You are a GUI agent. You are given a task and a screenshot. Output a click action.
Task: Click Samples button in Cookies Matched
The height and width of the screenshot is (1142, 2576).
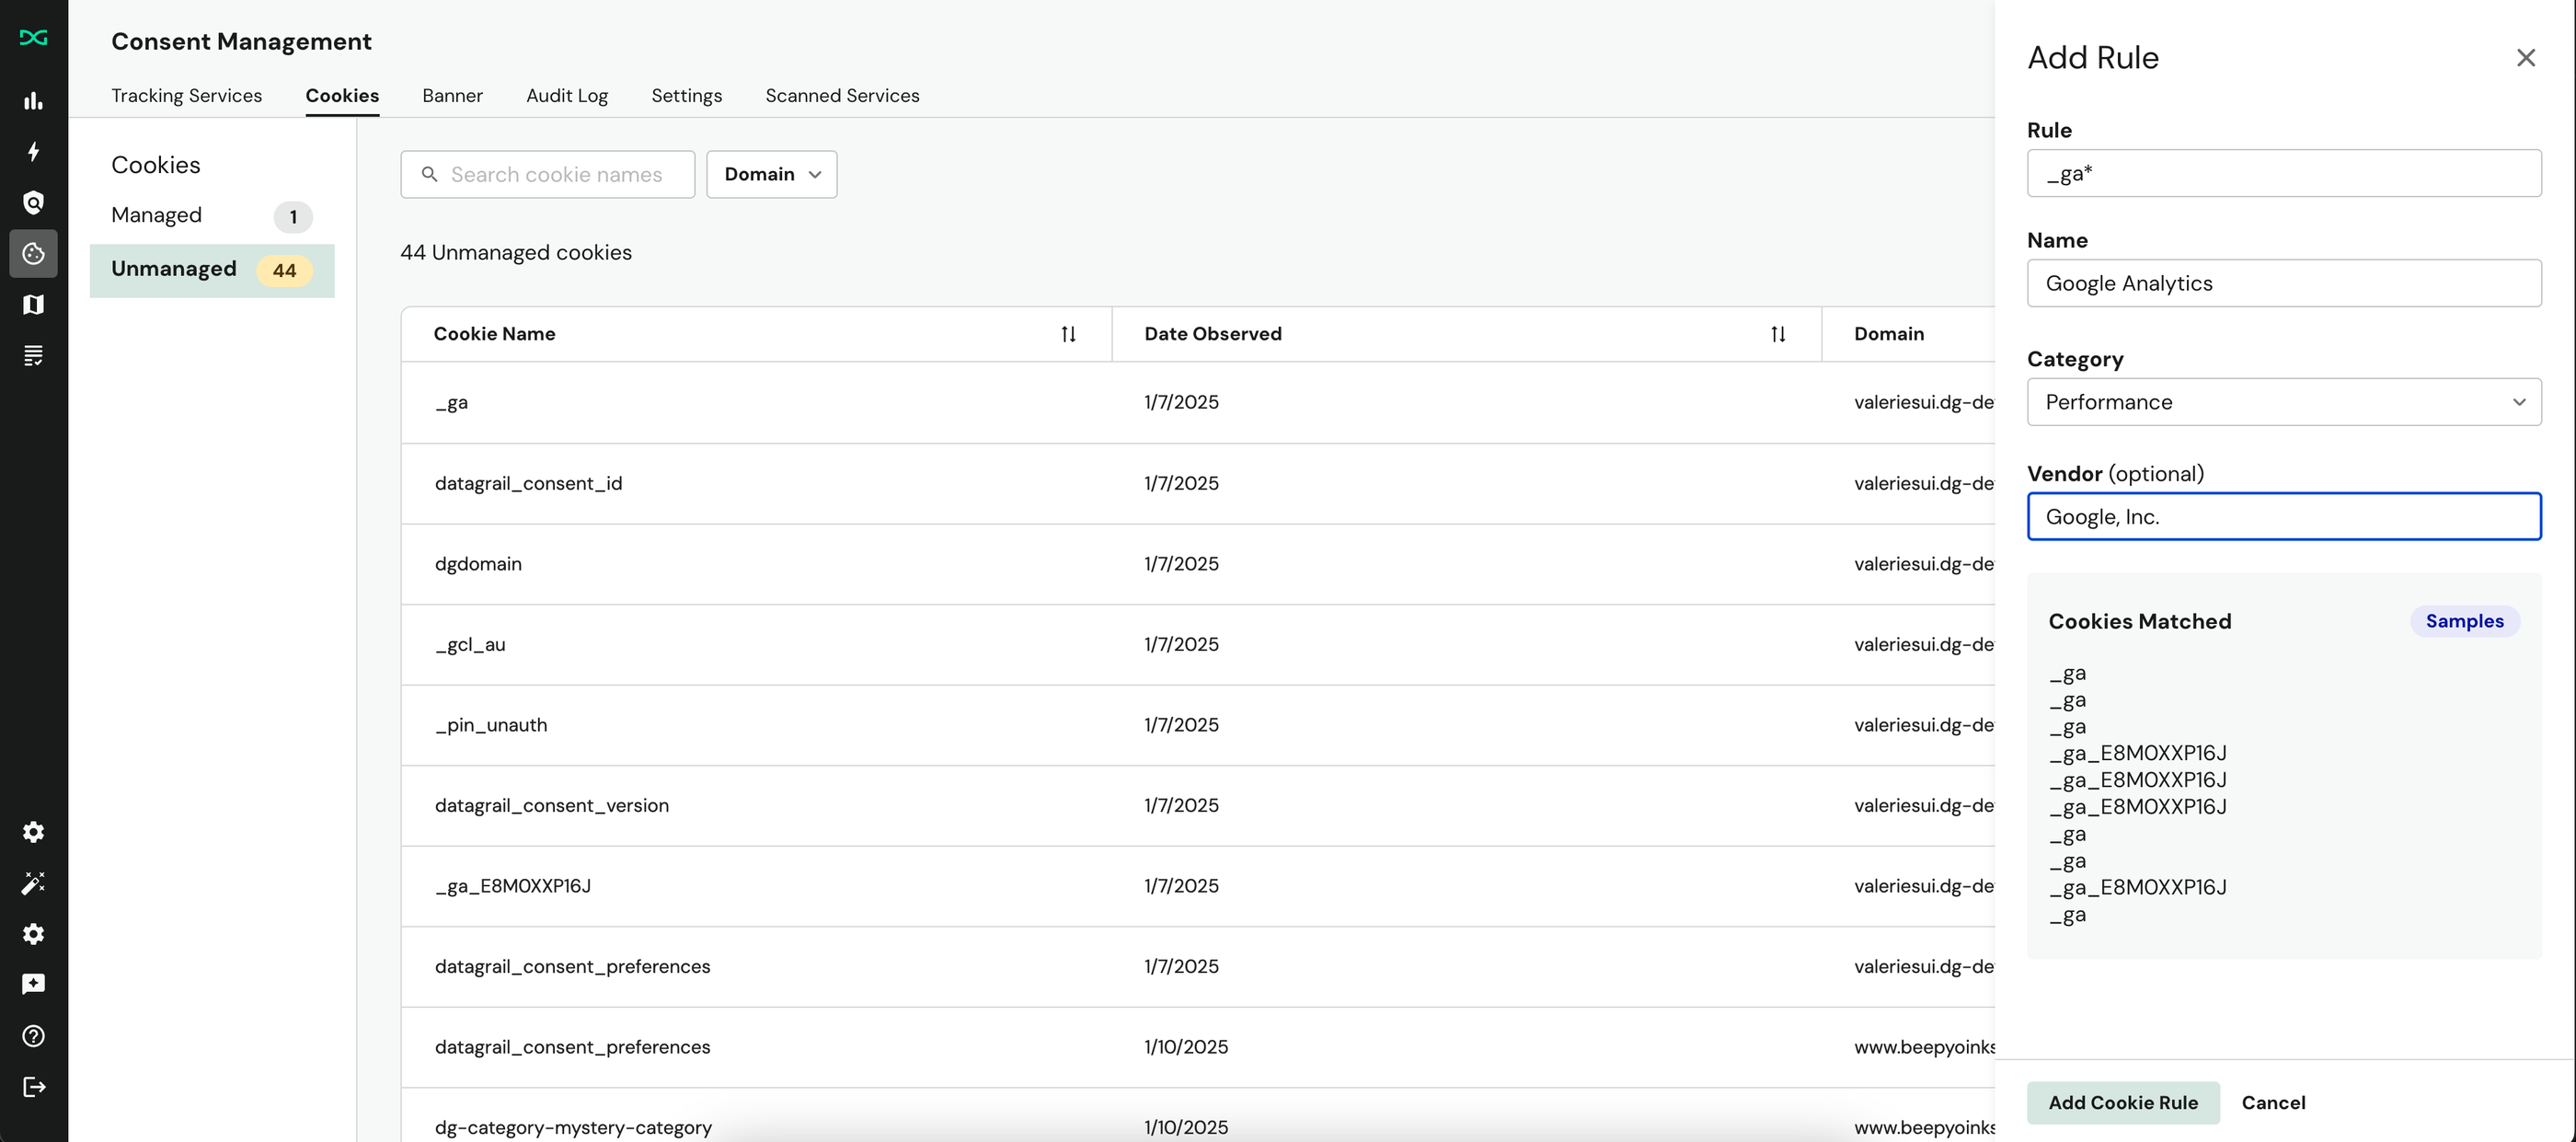(x=2465, y=621)
